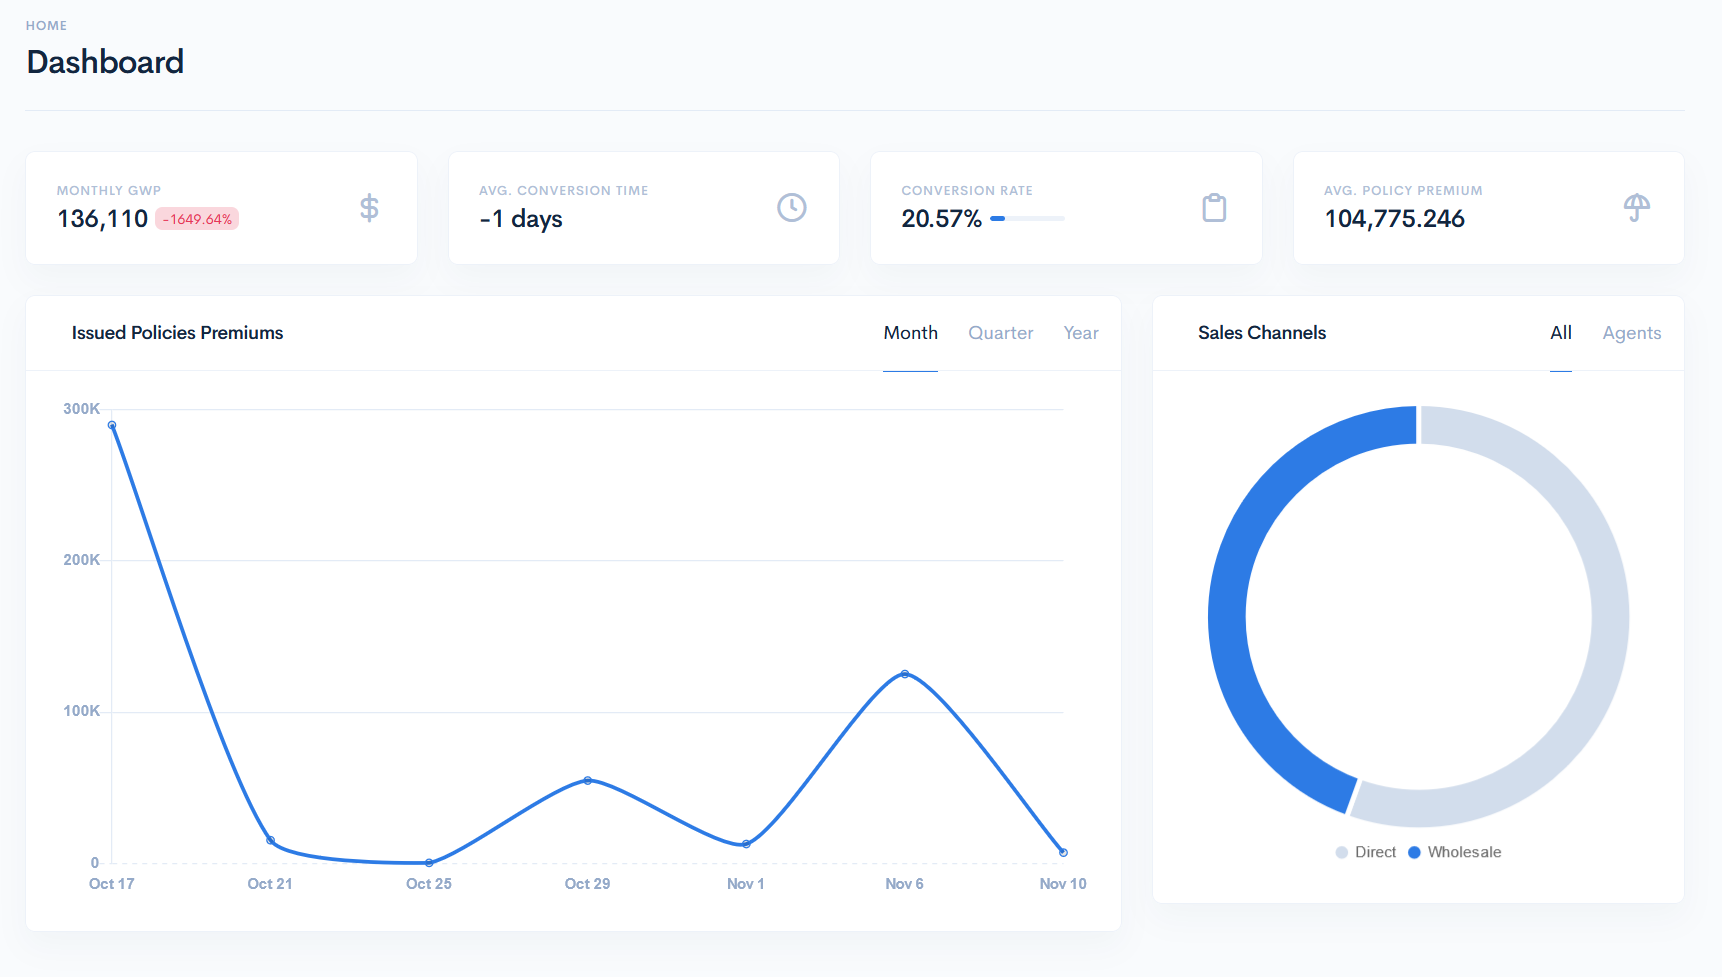This screenshot has height=977, width=1722.
Task: Select the All tab in Sales Channels panel
Action: tap(1561, 333)
